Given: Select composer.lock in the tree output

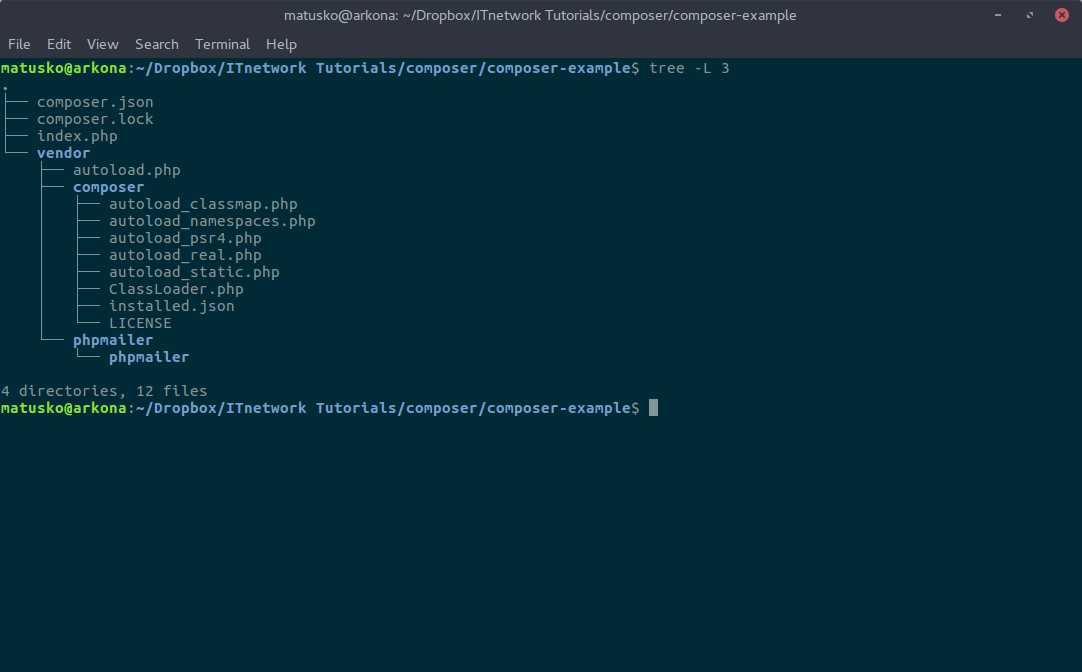Looking at the screenshot, I should tap(94, 118).
